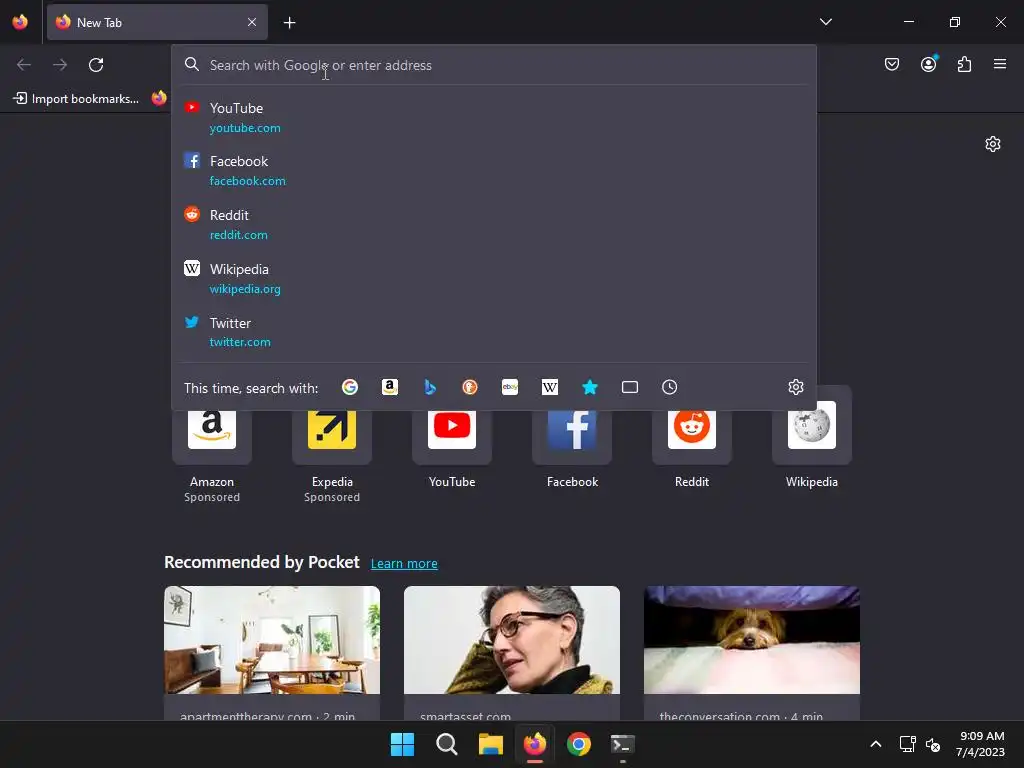Search with DuckDuckGo one-off engine icon
The image size is (1024, 768).
coord(470,387)
